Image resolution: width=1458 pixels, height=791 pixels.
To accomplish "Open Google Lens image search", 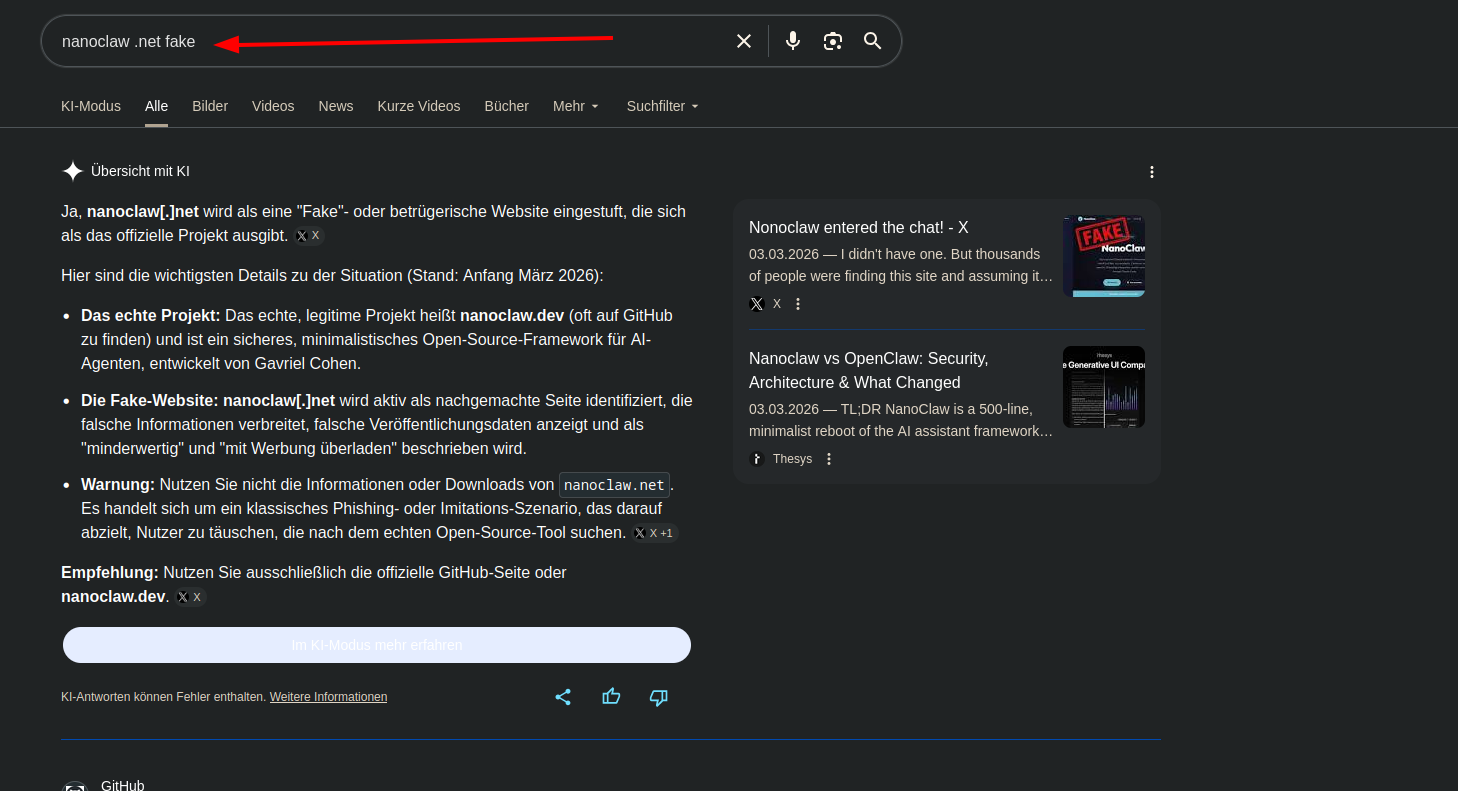I will click(833, 41).
